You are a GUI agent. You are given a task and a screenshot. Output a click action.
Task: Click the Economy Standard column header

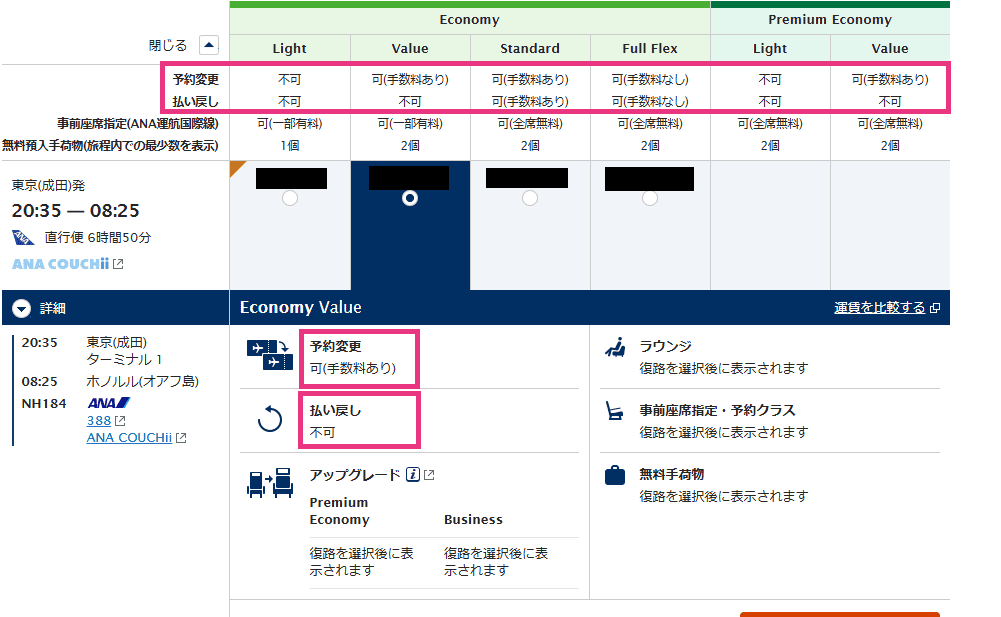tap(530, 49)
